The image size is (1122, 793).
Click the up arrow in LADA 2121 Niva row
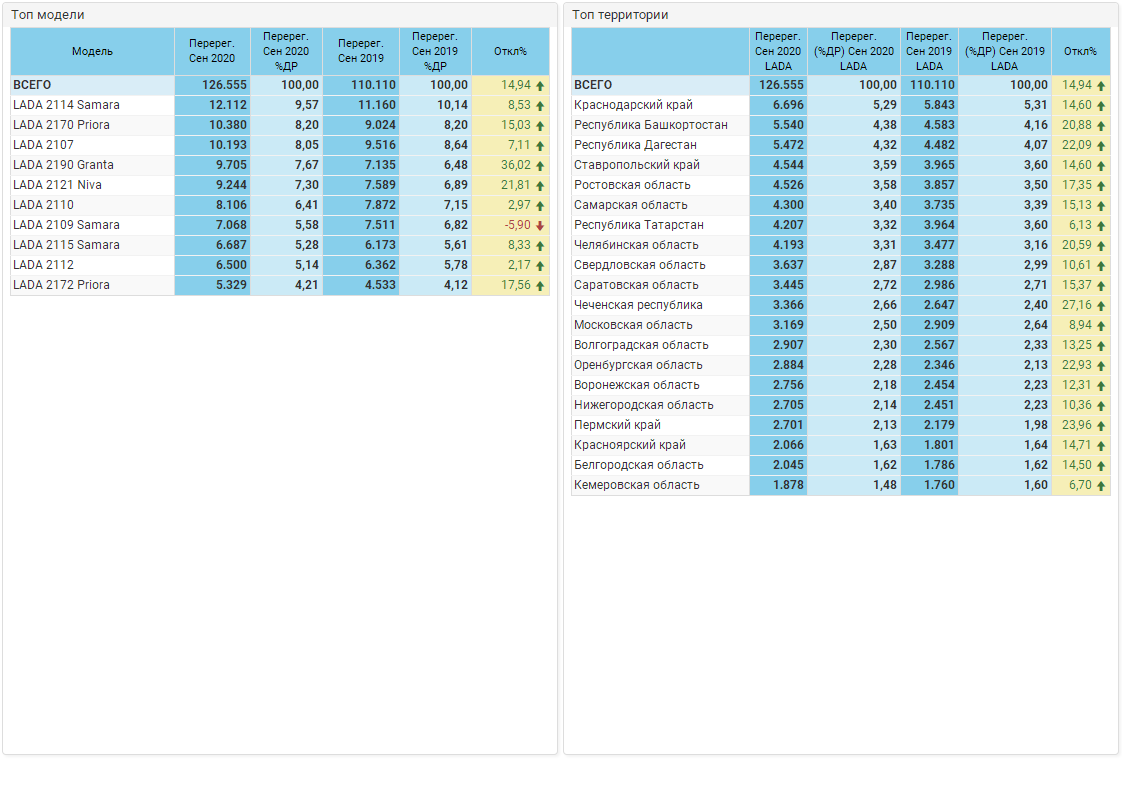(x=540, y=185)
